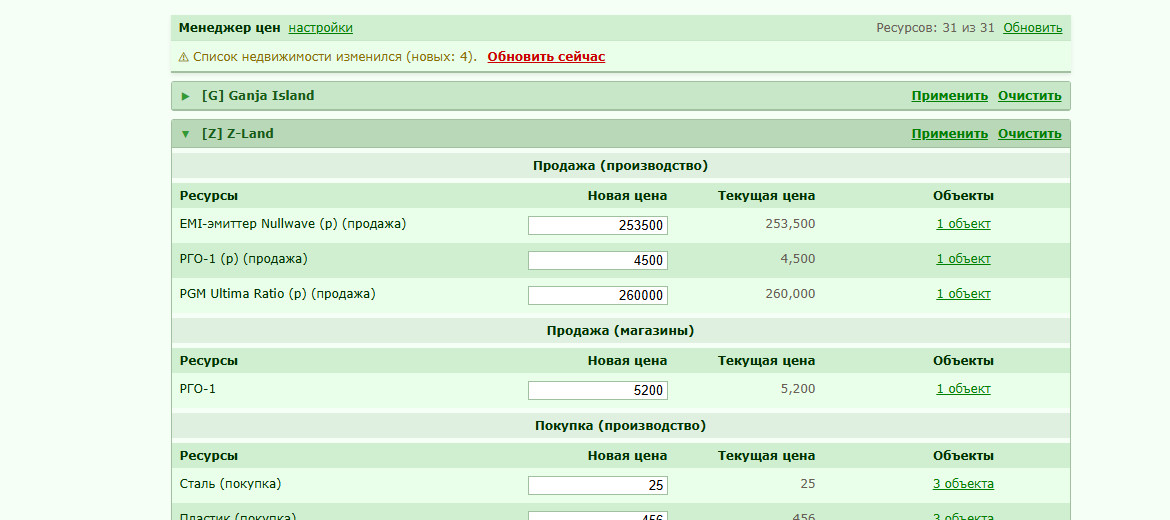Open 1 объект link for EMI-эмиттер Nullwave
1170x520 pixels.
[x=963, y=224]
